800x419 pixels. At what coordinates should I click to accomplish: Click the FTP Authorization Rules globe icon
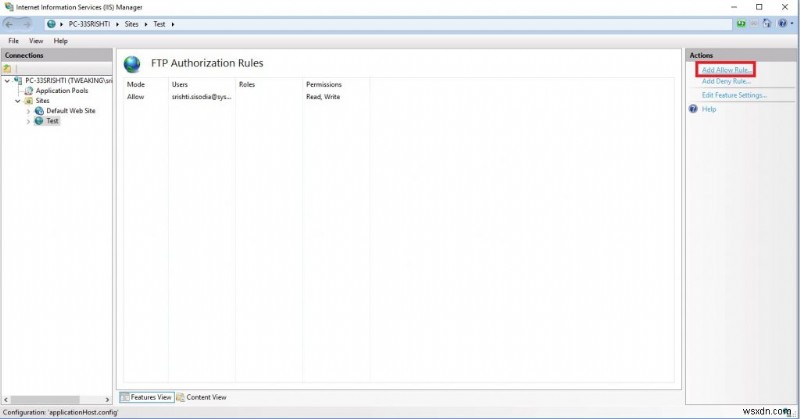point(132,64)
